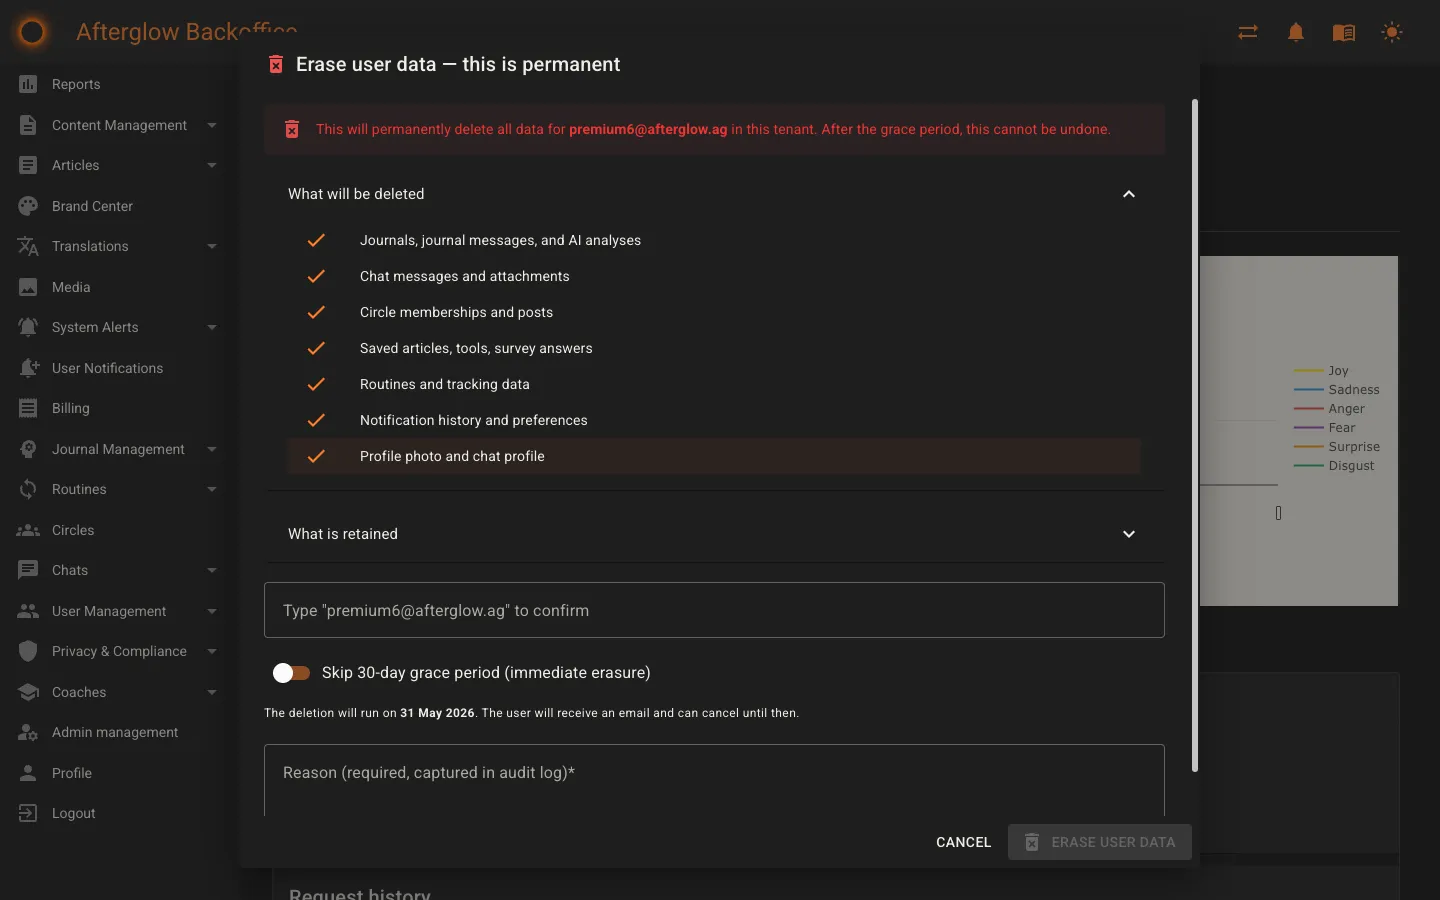Viewport: 1440px width, 900px height.
Task: Select Saved articles, tools, survey answers row
Action: [x=714, y=348]
